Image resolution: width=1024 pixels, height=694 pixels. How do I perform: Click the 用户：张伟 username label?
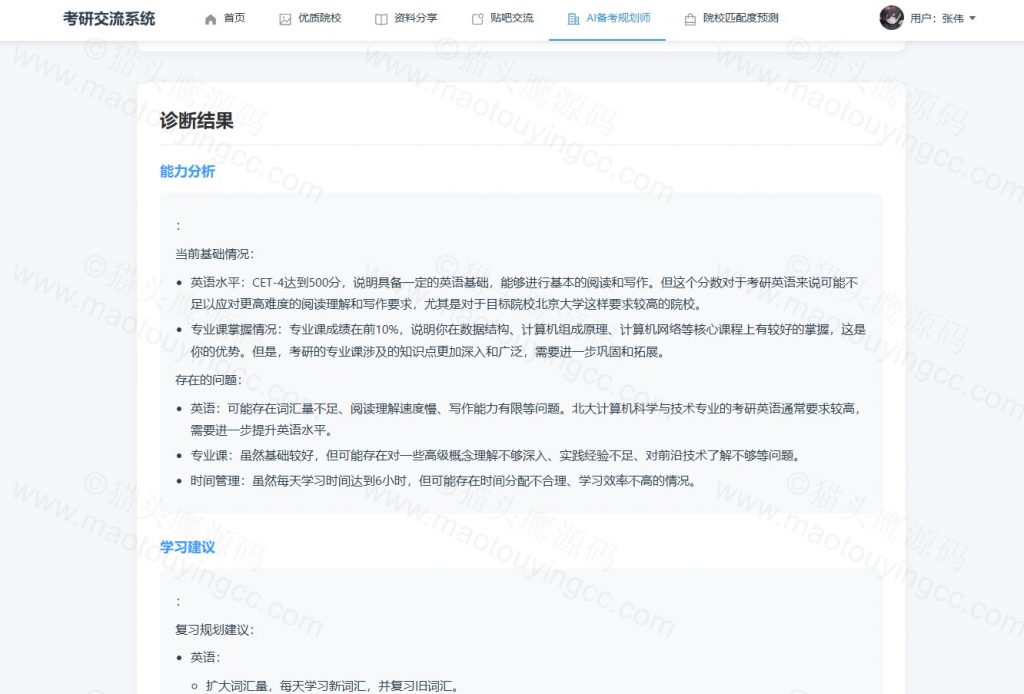pos(936,18)
